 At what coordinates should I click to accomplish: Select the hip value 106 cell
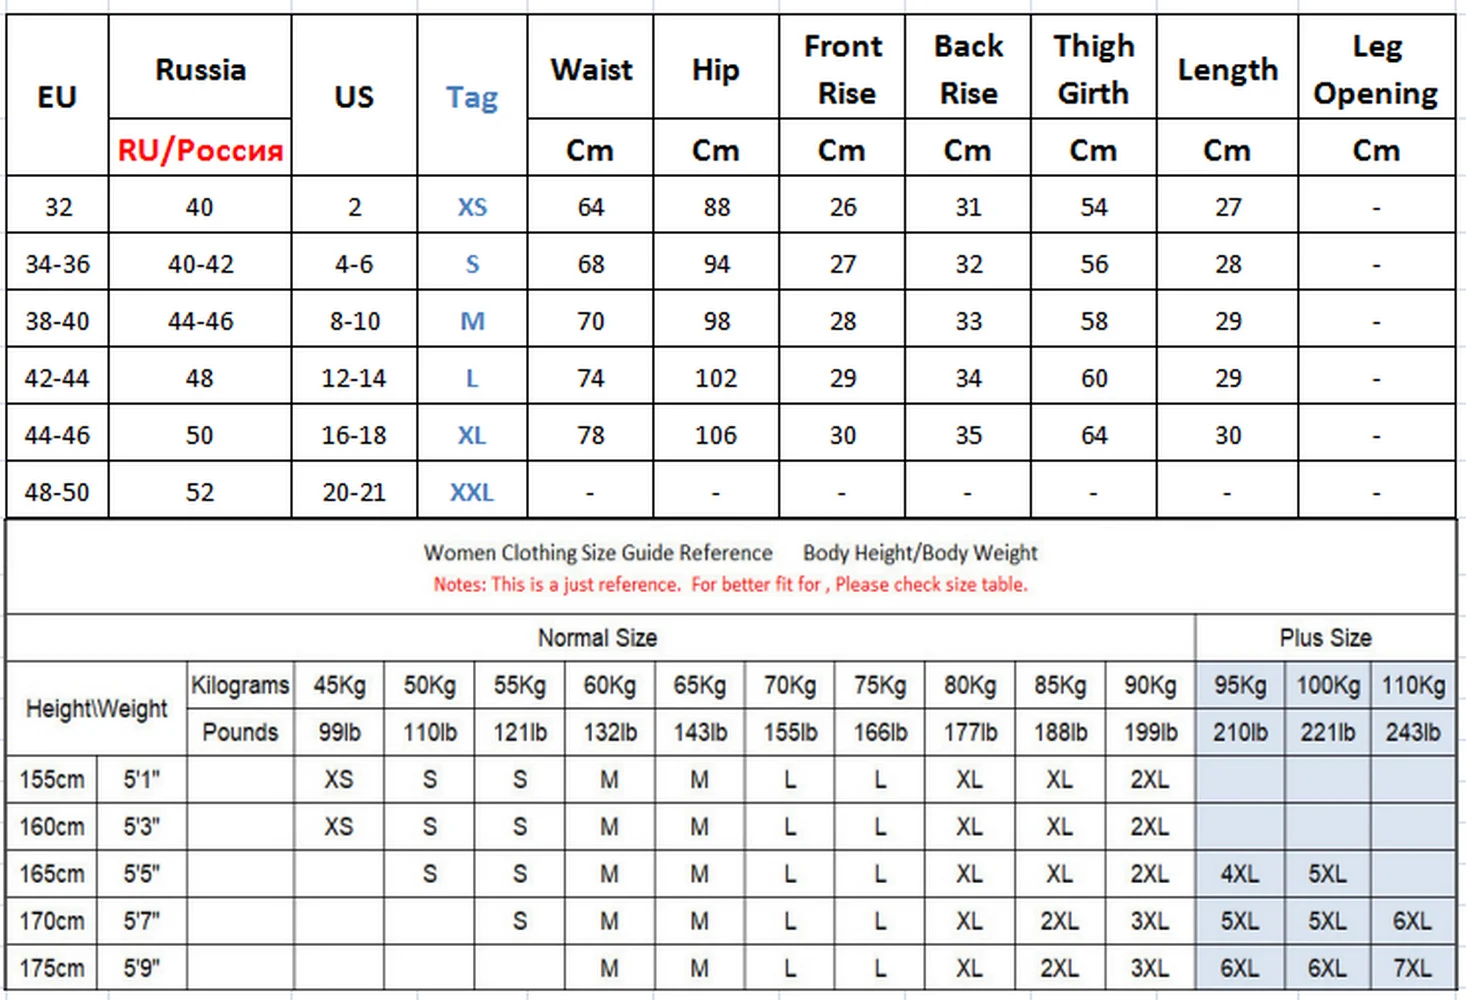tap(716, 435)
